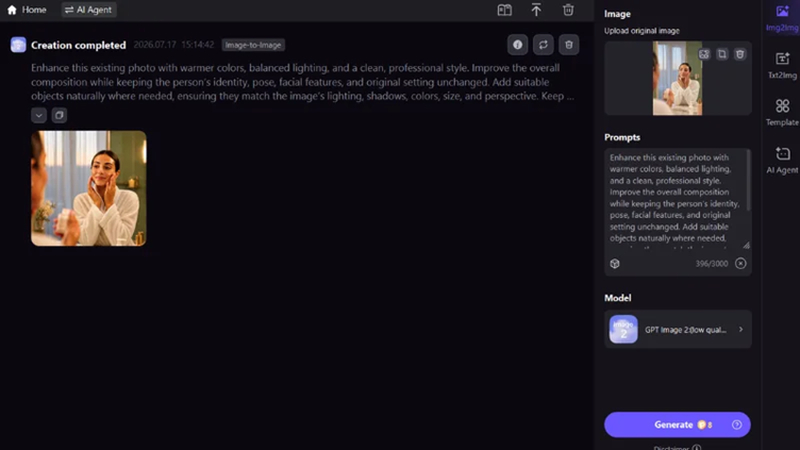
Task: Click the info icon on creation result
Action: click(x=517, y=45)
